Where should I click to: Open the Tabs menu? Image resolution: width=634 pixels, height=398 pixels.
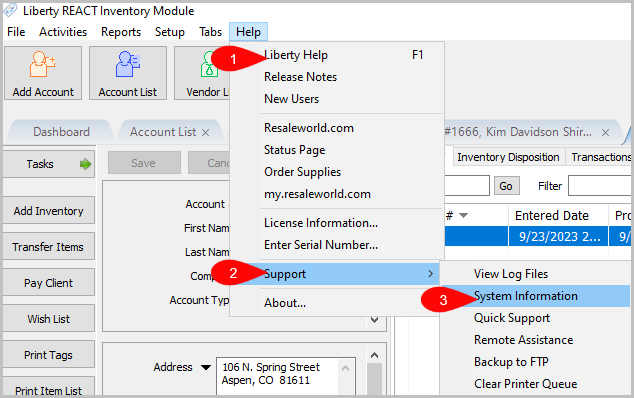point(210,32)
